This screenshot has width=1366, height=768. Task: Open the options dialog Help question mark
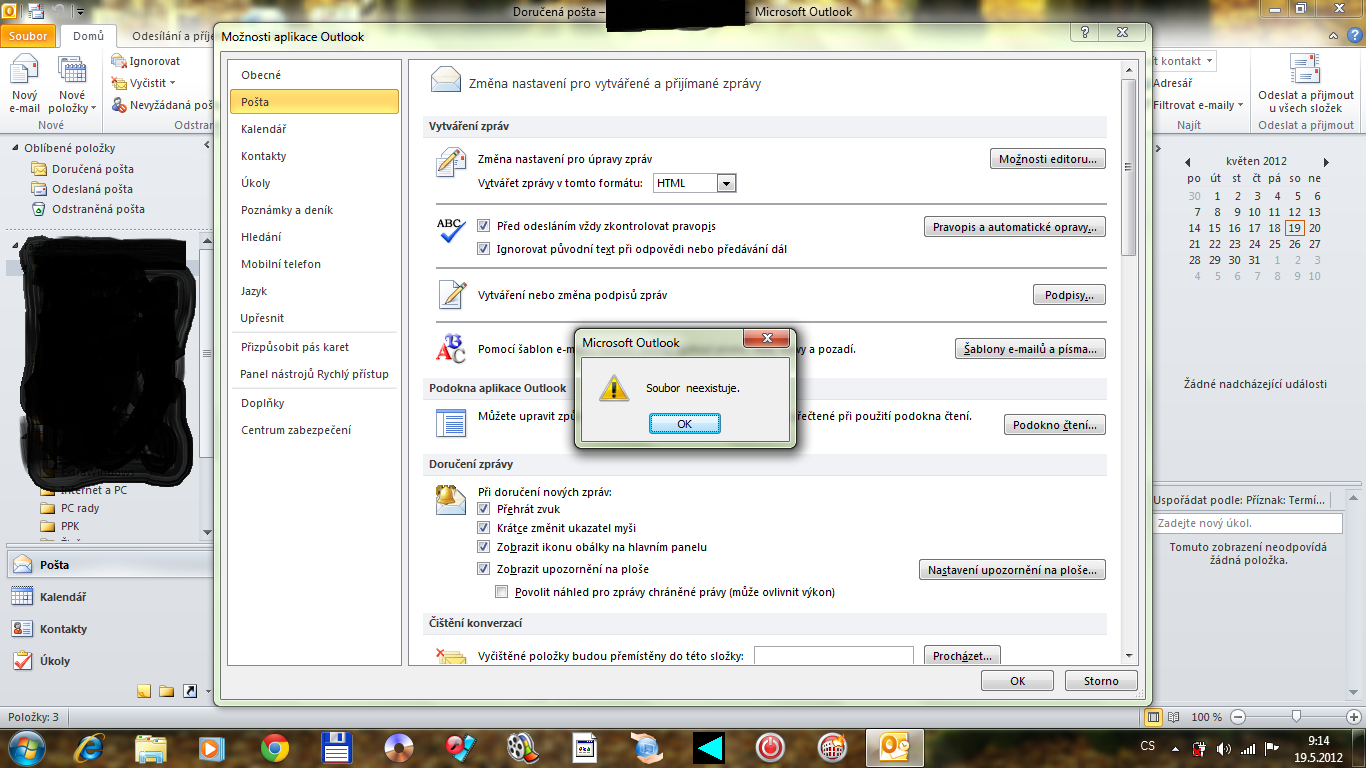[1085, 34]
